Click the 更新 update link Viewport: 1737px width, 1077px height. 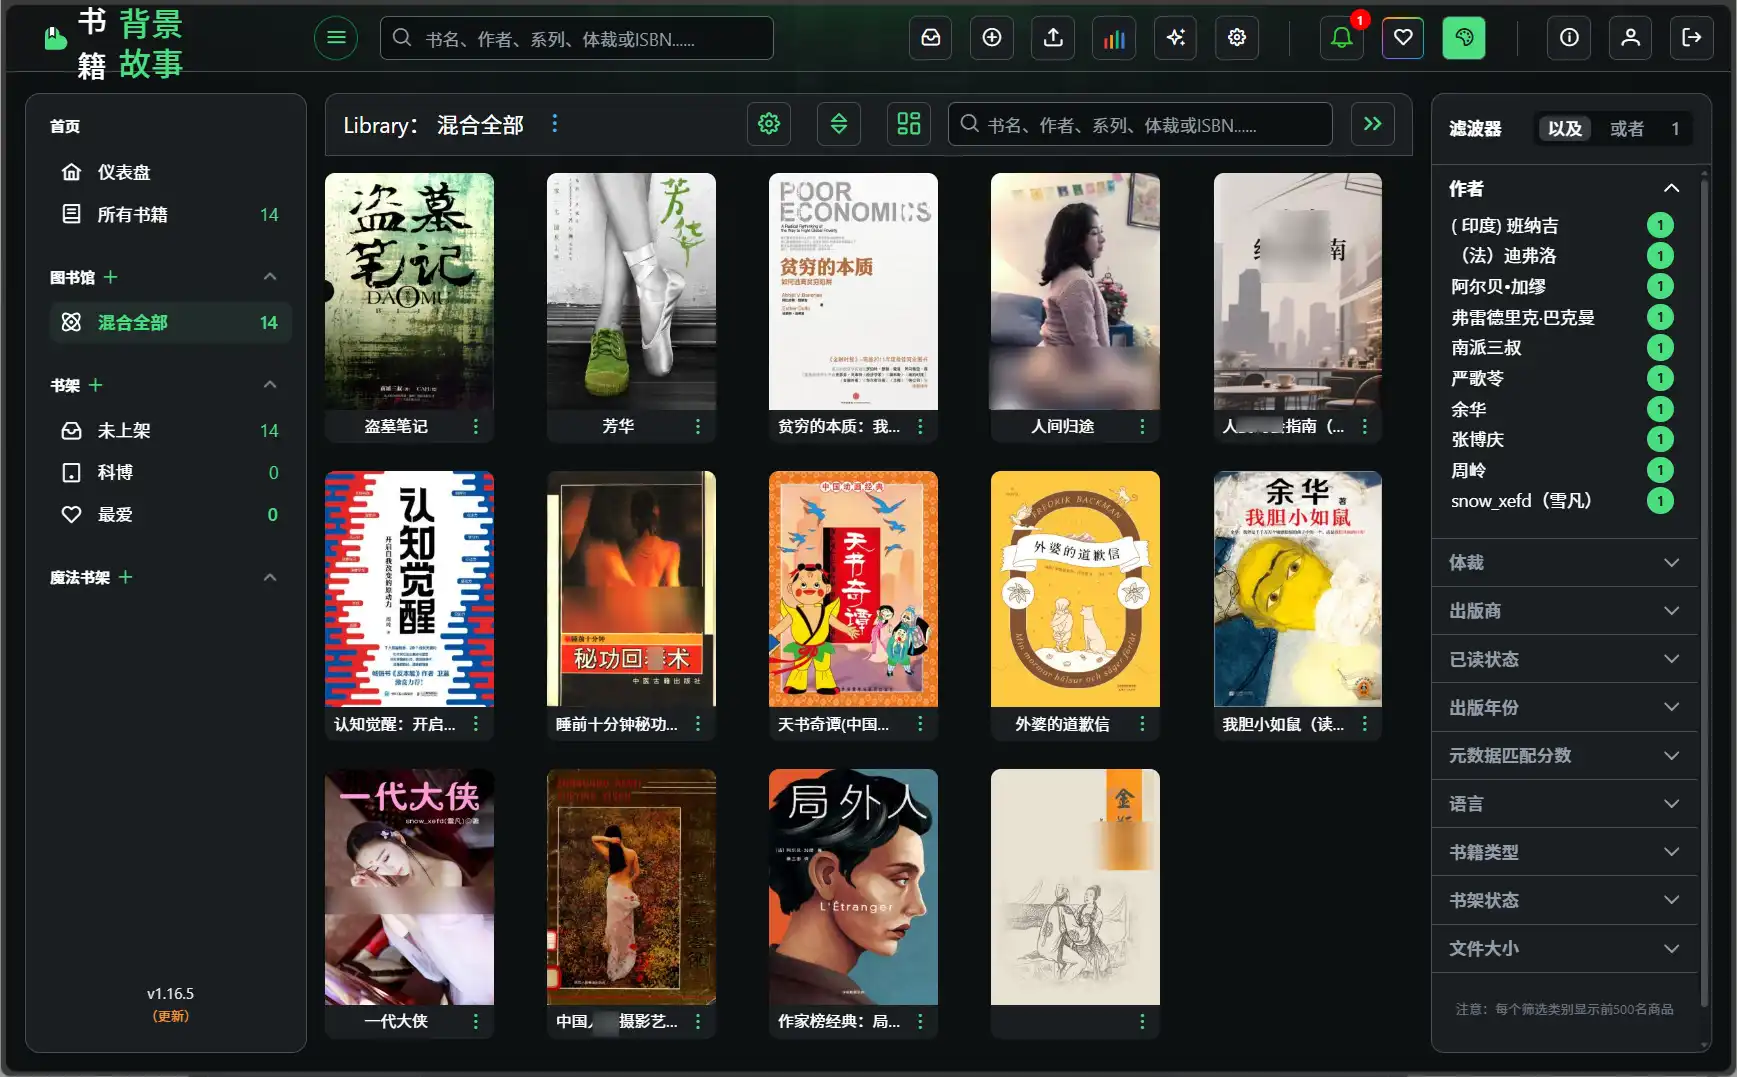point(168,1016)
